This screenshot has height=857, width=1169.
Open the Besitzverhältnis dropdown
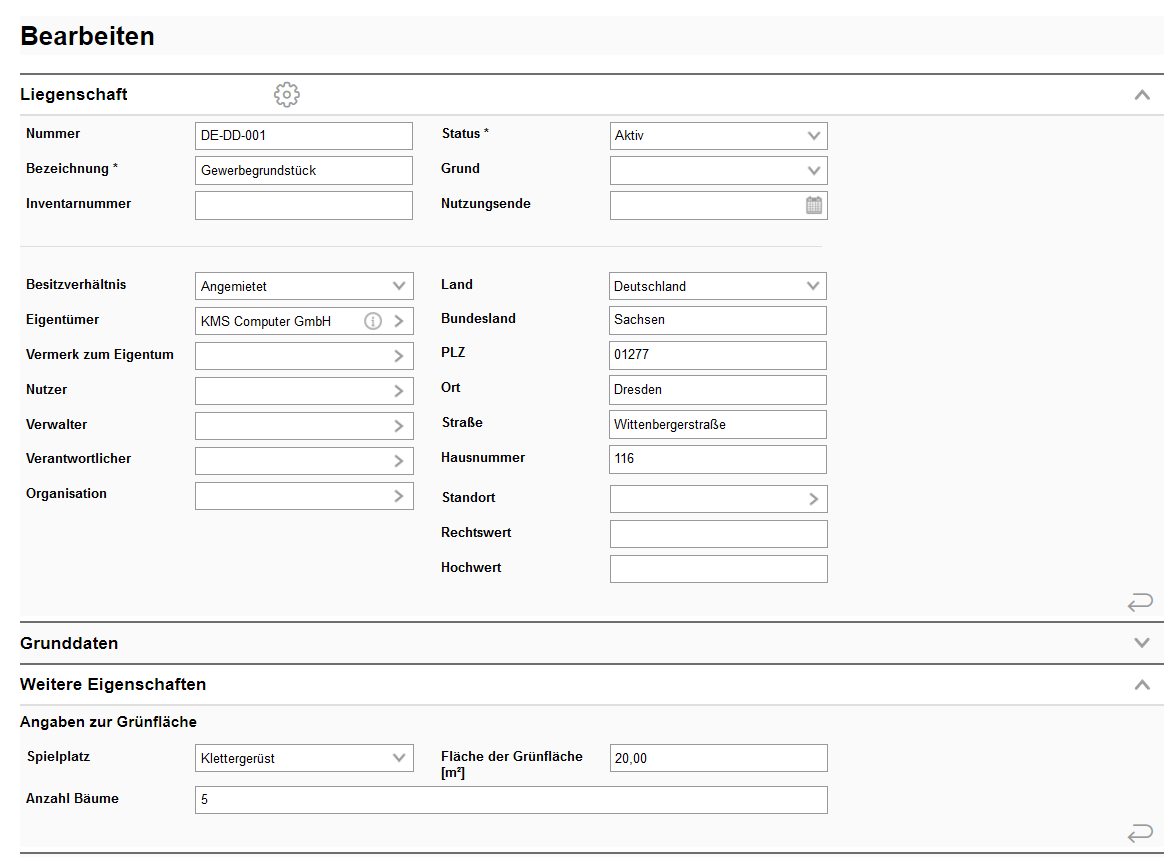coord(304,286)
